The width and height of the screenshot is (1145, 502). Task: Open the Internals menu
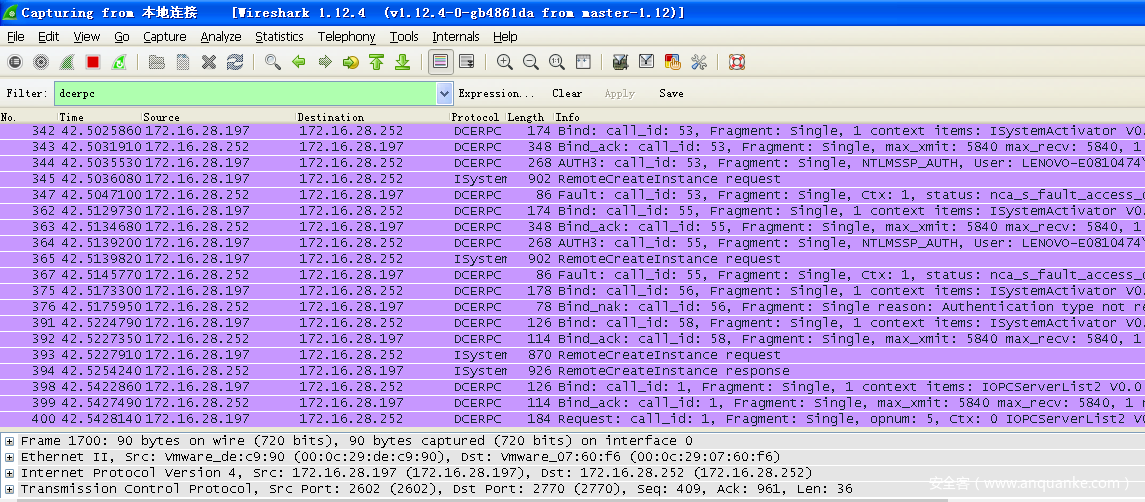(456, 37)
